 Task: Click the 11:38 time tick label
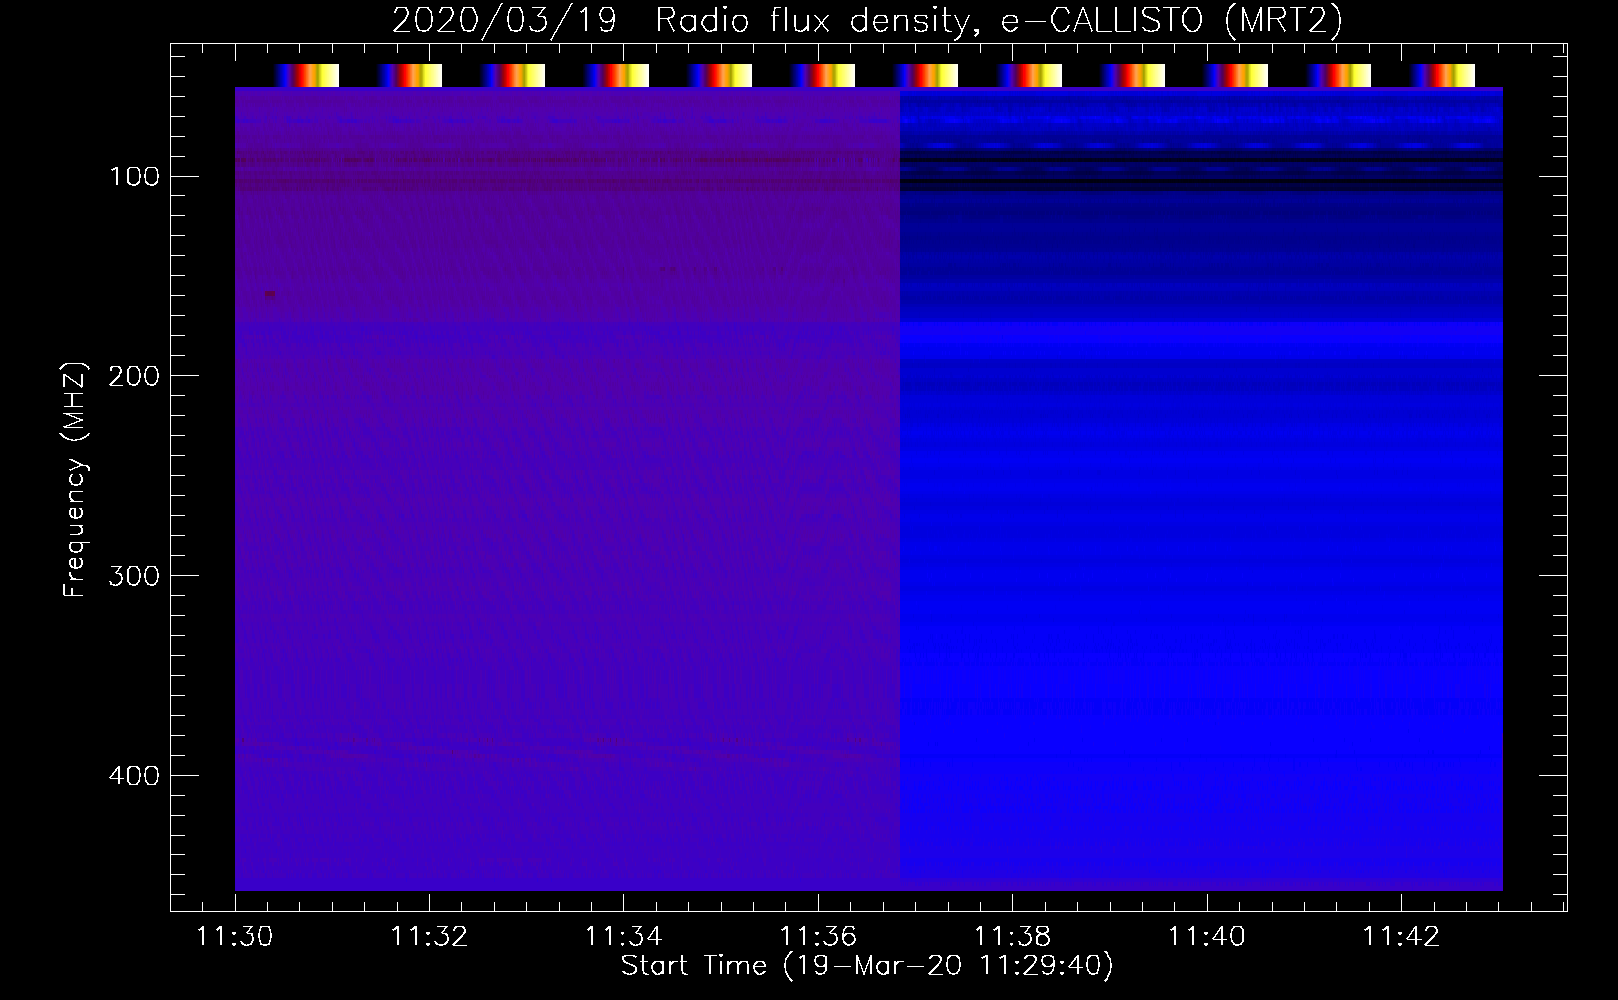click(x=1012, y=936)
